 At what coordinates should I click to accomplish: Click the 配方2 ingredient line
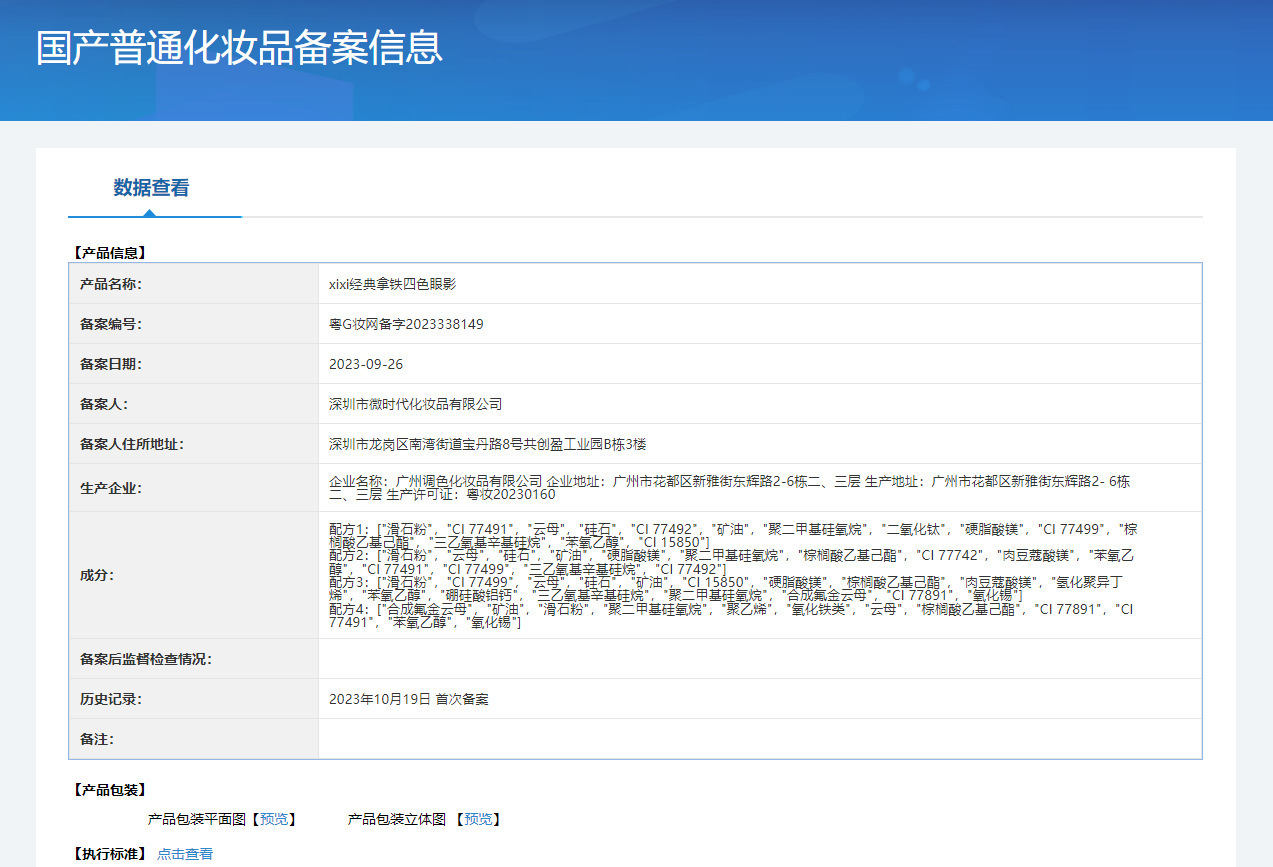pos(733,561)
